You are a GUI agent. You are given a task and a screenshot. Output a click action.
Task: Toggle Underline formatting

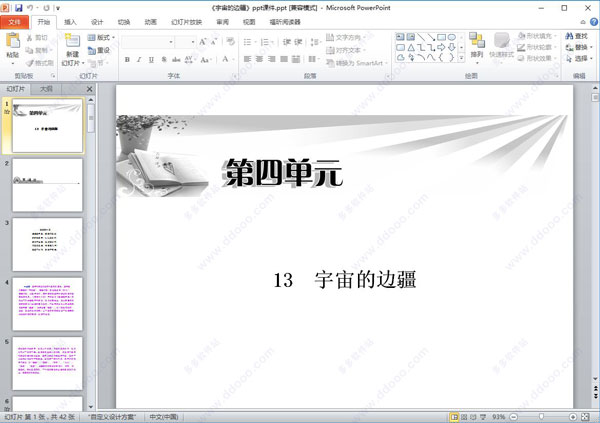pos(151,59)
